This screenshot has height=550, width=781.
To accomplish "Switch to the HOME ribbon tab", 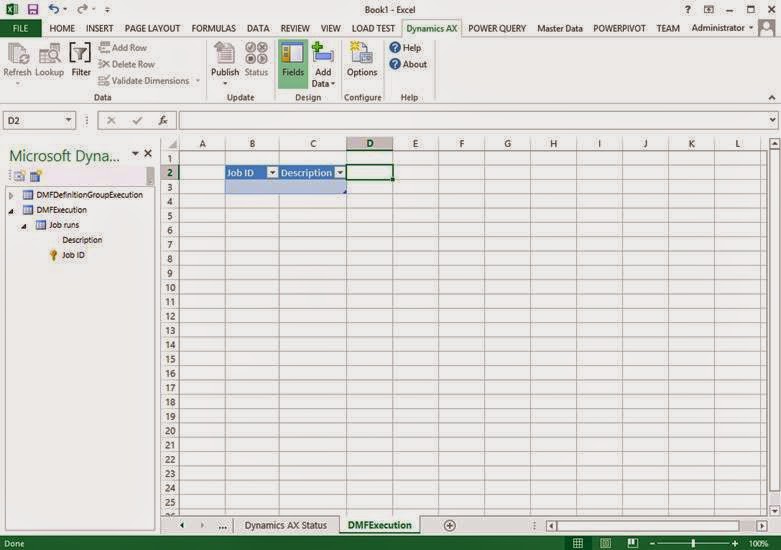I will pyautogui.click(x=62, y=28).
